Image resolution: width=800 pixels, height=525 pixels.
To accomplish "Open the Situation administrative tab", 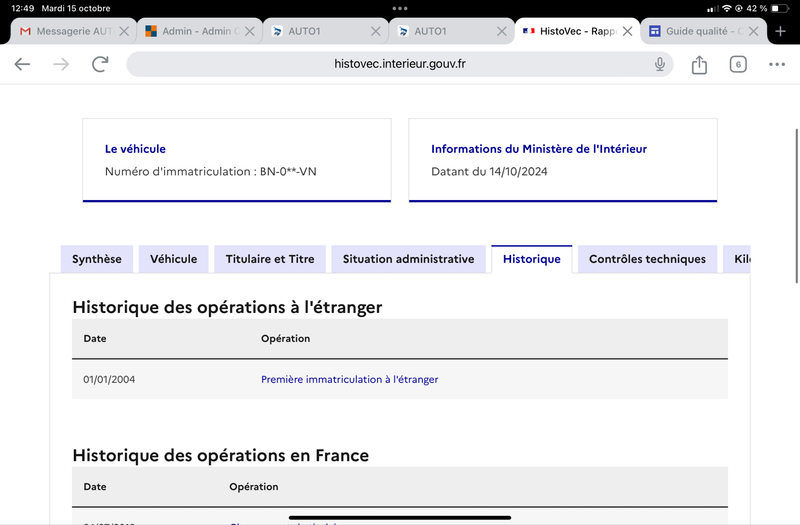I will coord(408,259).
